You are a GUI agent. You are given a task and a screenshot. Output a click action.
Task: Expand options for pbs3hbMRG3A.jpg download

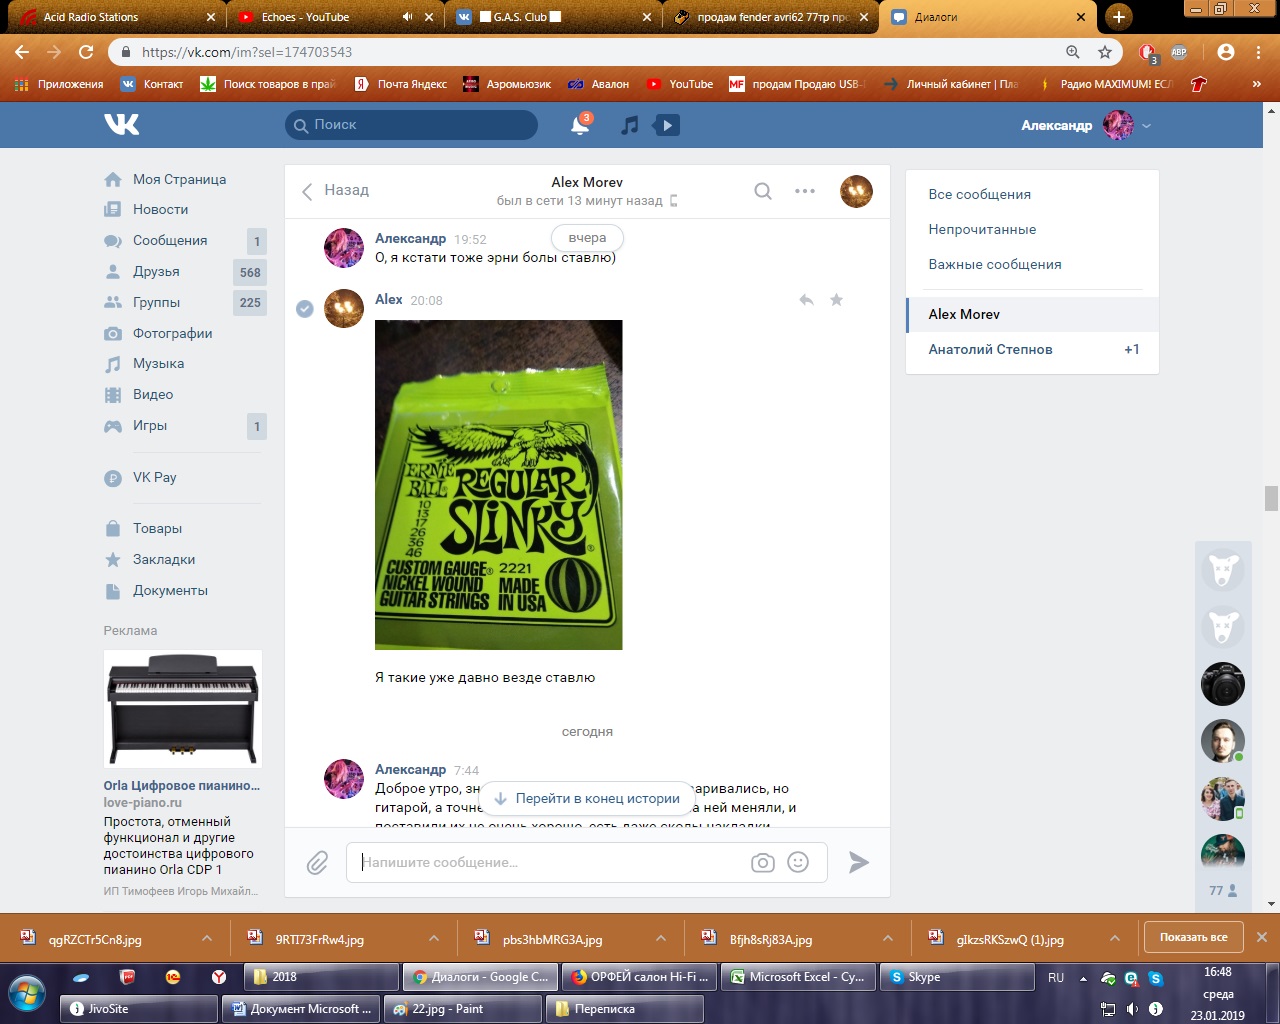661,939
